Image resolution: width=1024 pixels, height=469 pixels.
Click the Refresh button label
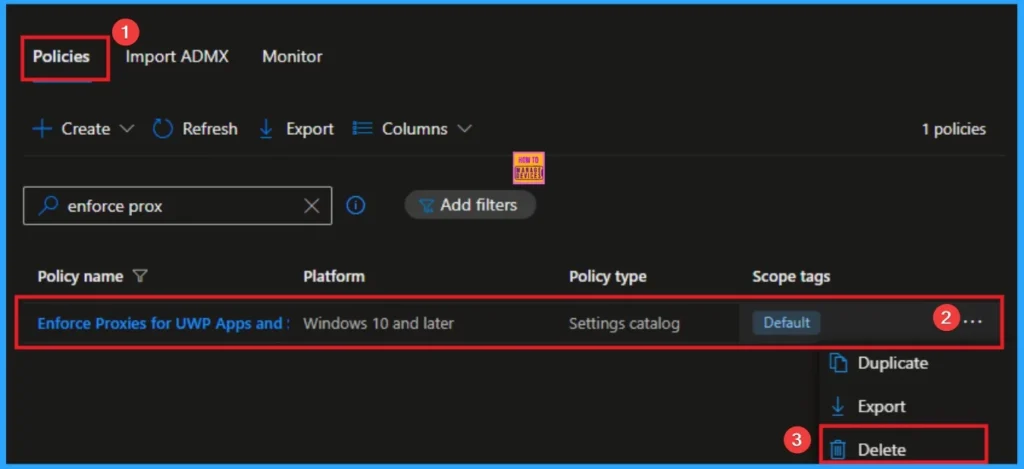tap(210, 129)
